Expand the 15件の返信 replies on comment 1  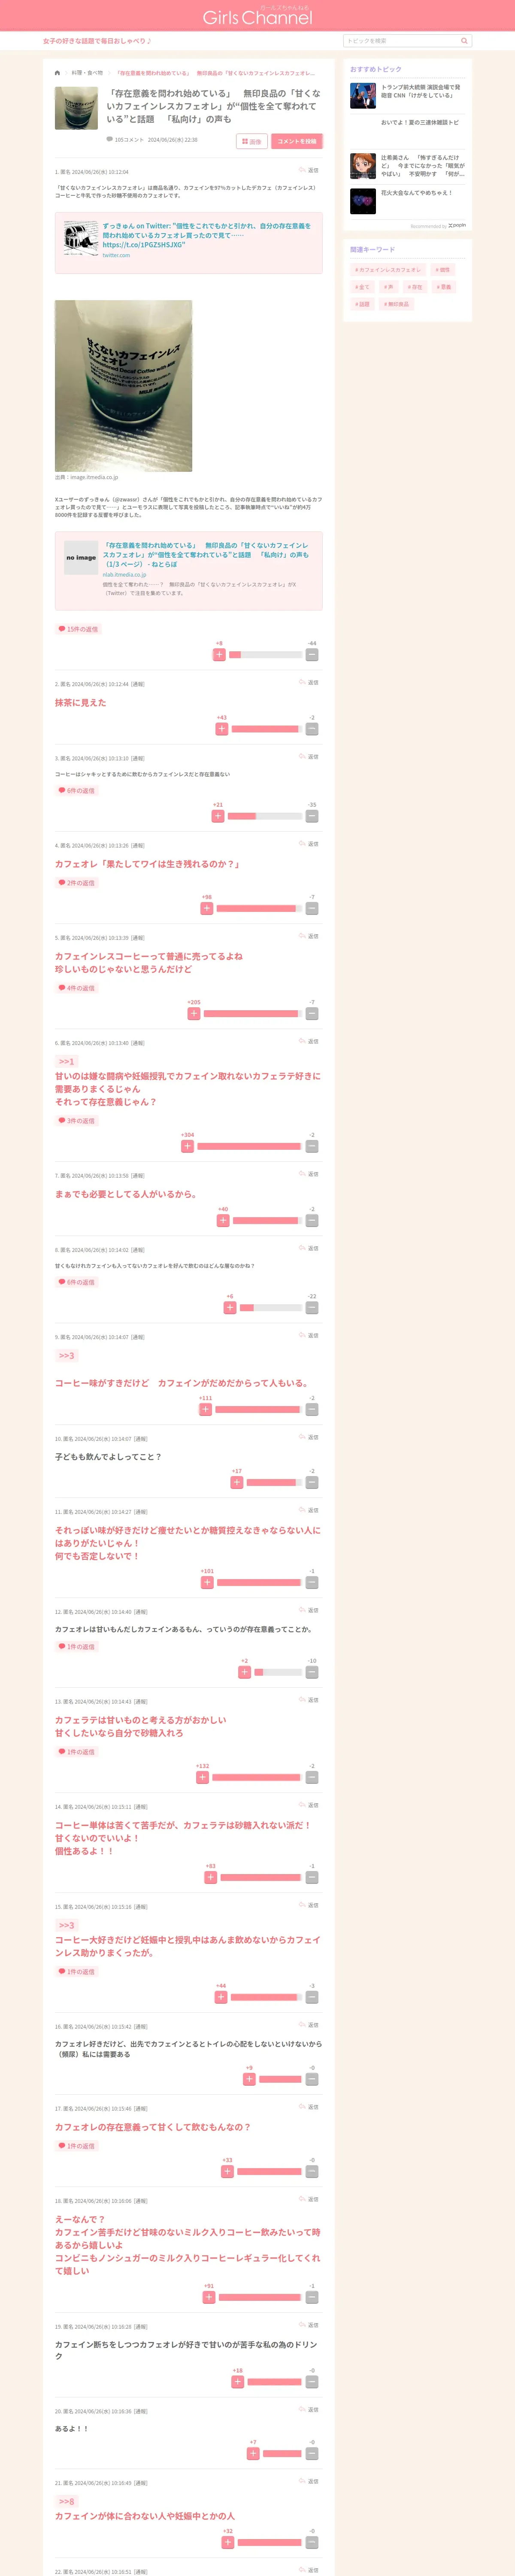tap(78, 629)
